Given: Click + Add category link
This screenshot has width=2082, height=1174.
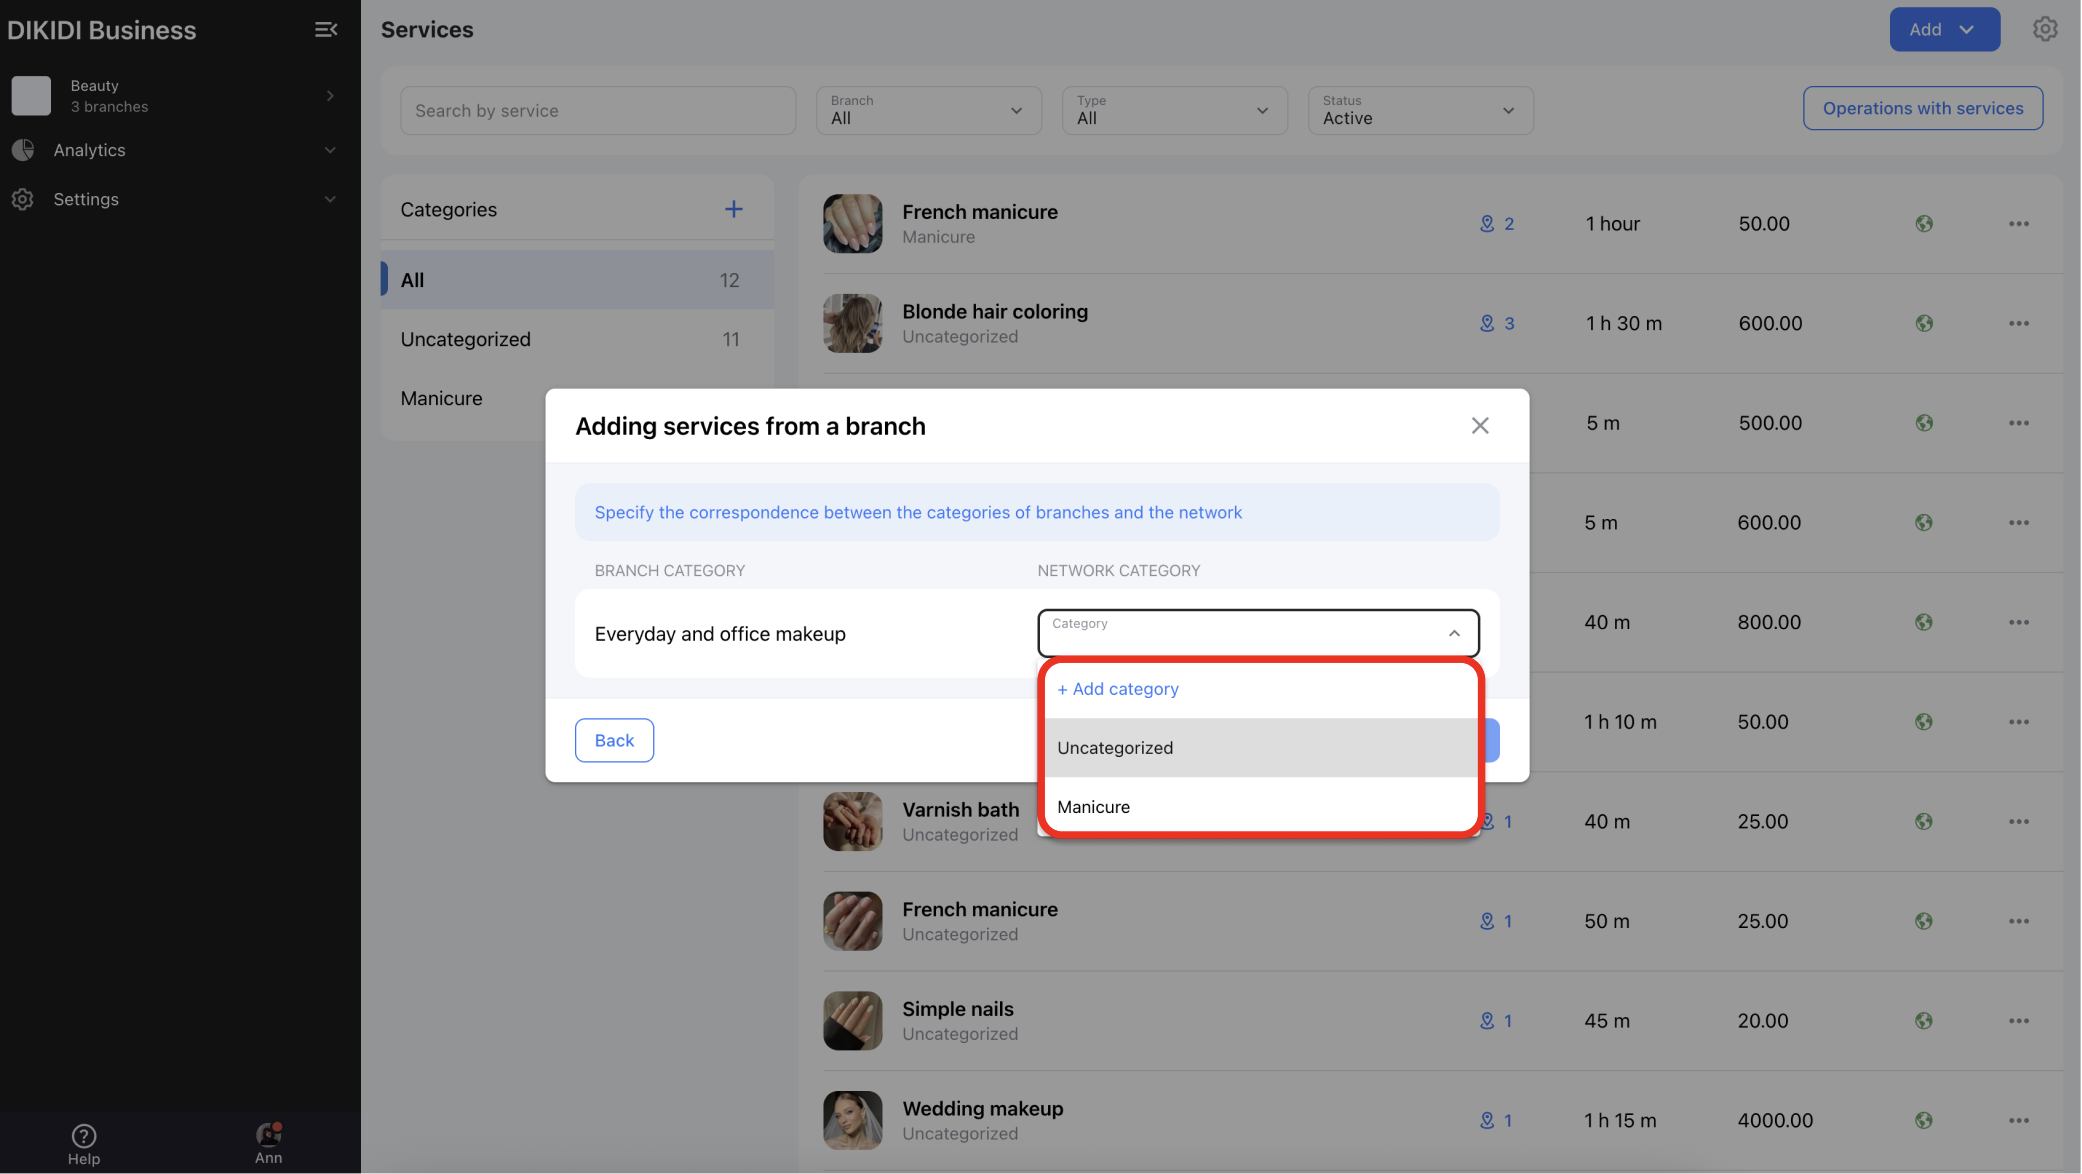Looking at the screenshot, I should 1117,689.
